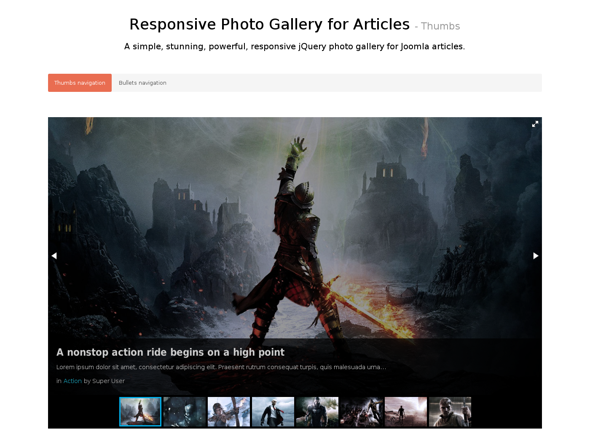Click the Lorem ipsum slide description text
The height and width of the screenshot is (437, 590).
tap(221, 367)
